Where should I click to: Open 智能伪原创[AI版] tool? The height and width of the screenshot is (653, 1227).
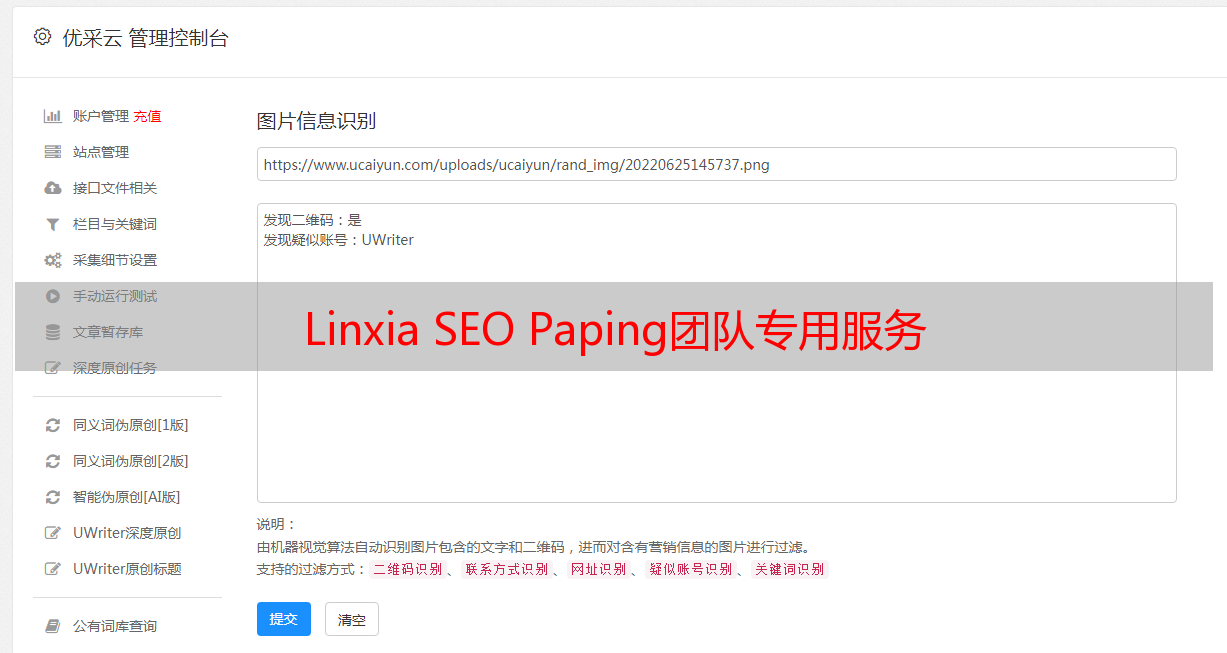(x=127, y=497)
